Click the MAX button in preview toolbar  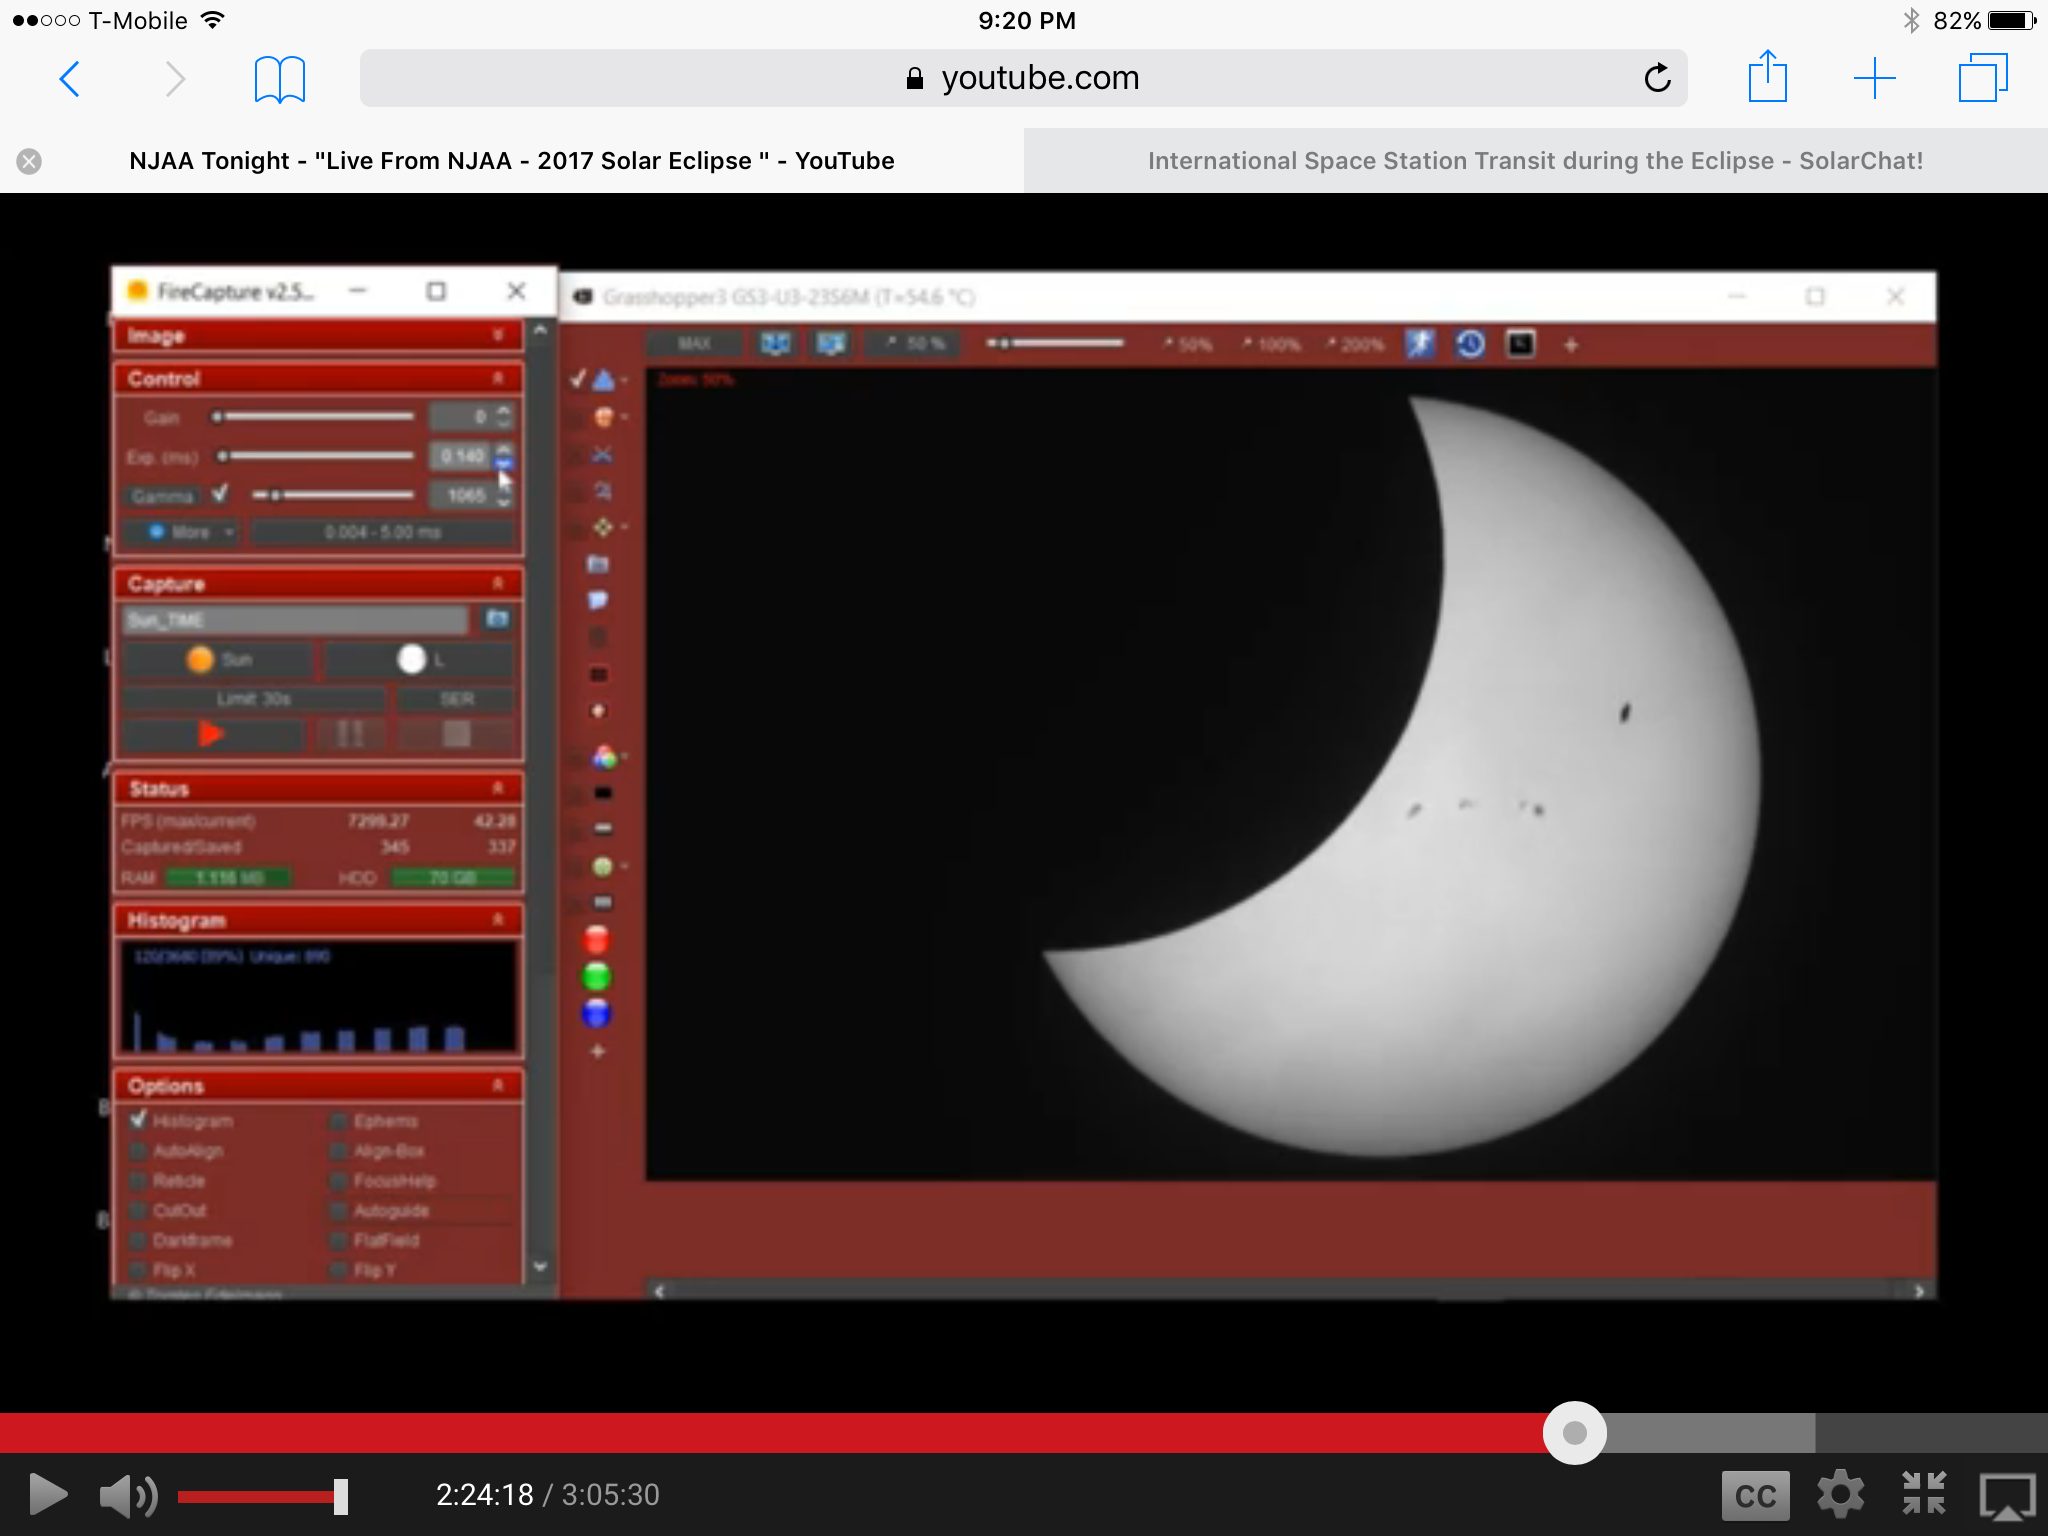694,344
